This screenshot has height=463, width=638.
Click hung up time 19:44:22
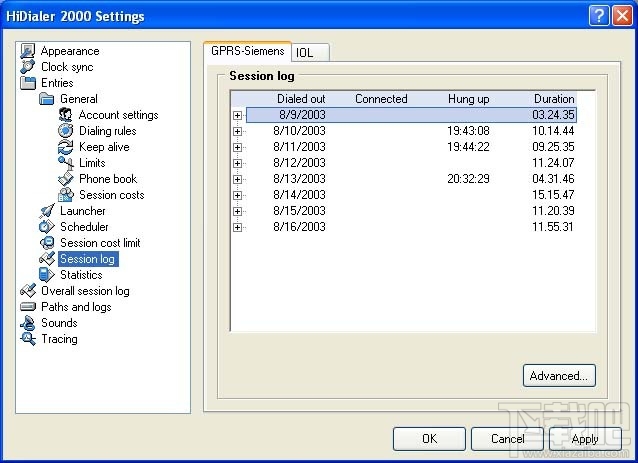click(468, 147)
